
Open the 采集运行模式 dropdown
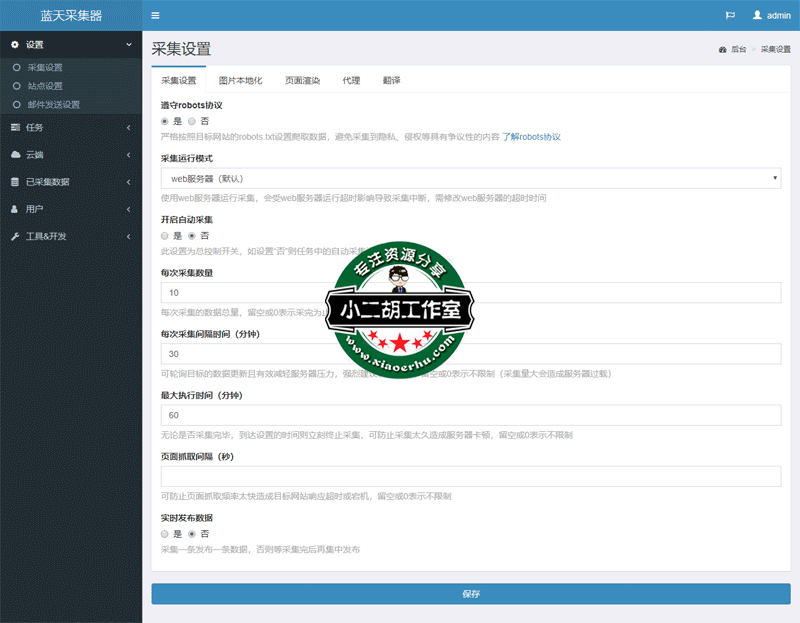pyautogui.click(x=470, y=178)
